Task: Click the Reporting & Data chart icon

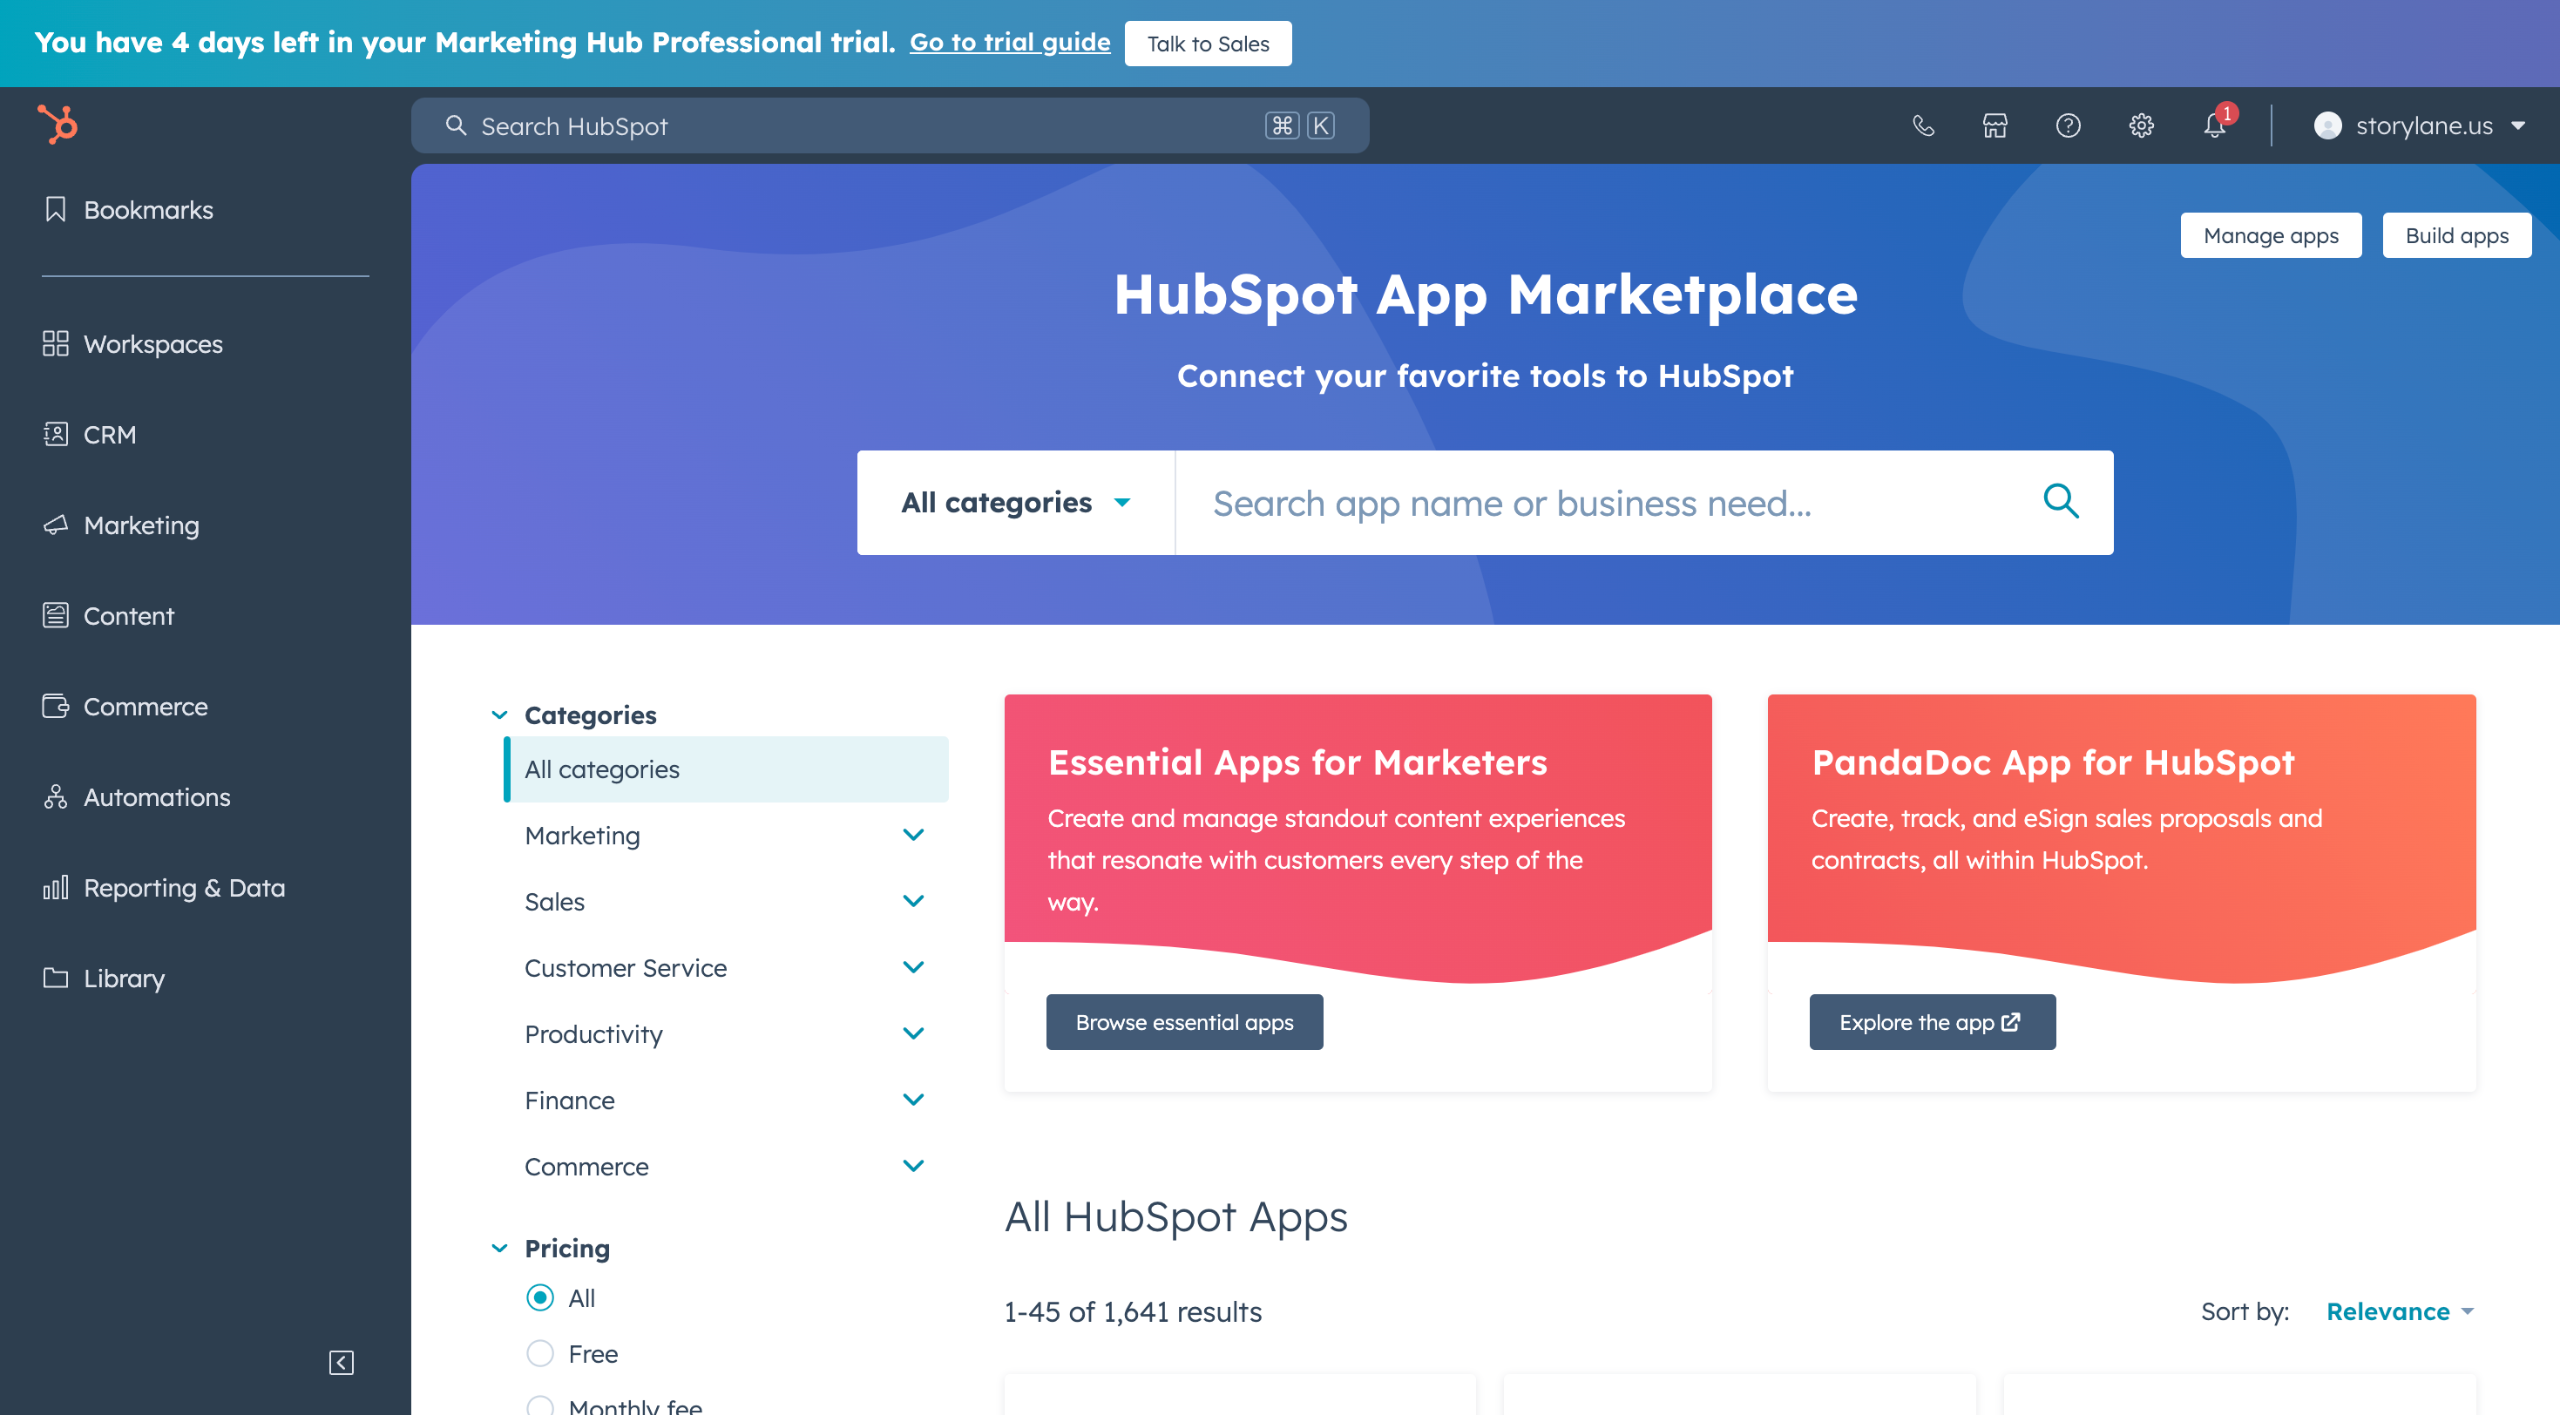Action: [x=56, y=888]
